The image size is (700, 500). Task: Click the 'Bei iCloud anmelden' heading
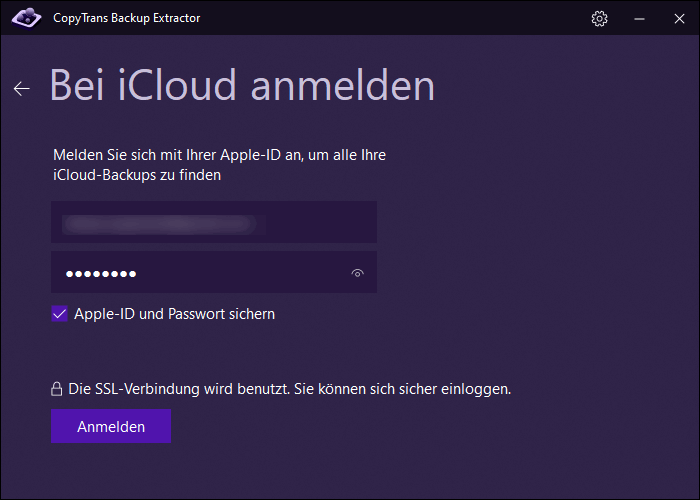[242, 85]
